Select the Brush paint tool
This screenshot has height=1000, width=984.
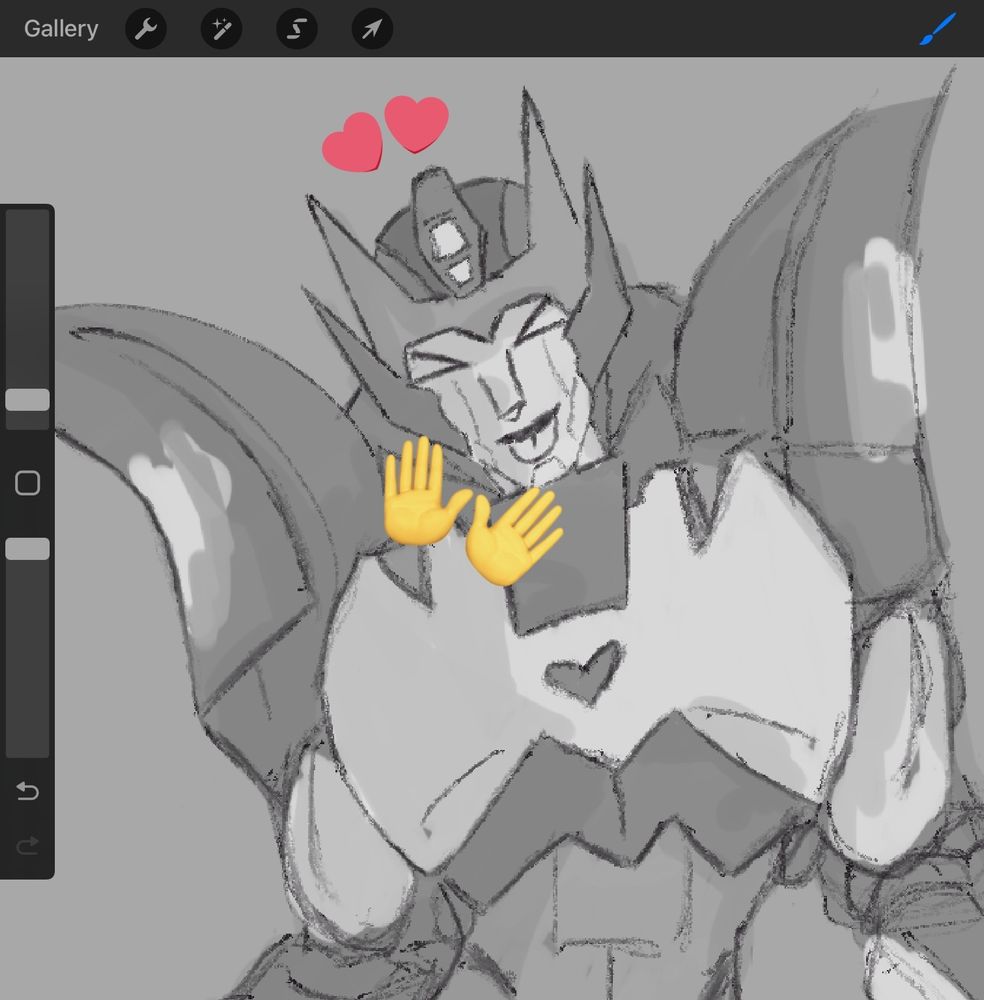pyautogui.click(x=937, y=29)
